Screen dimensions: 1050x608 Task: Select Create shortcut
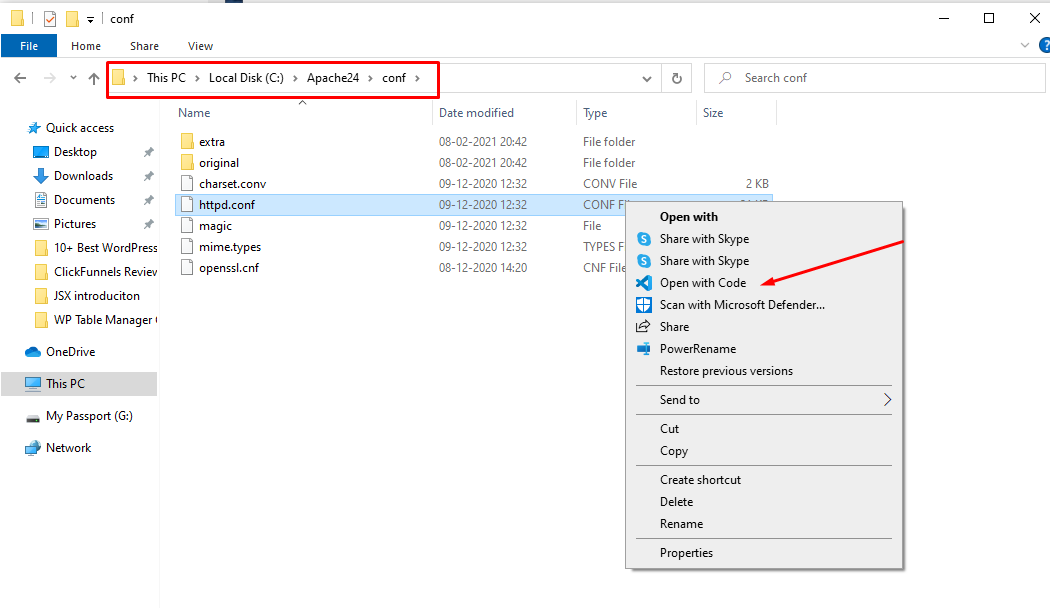click(700, 479)
